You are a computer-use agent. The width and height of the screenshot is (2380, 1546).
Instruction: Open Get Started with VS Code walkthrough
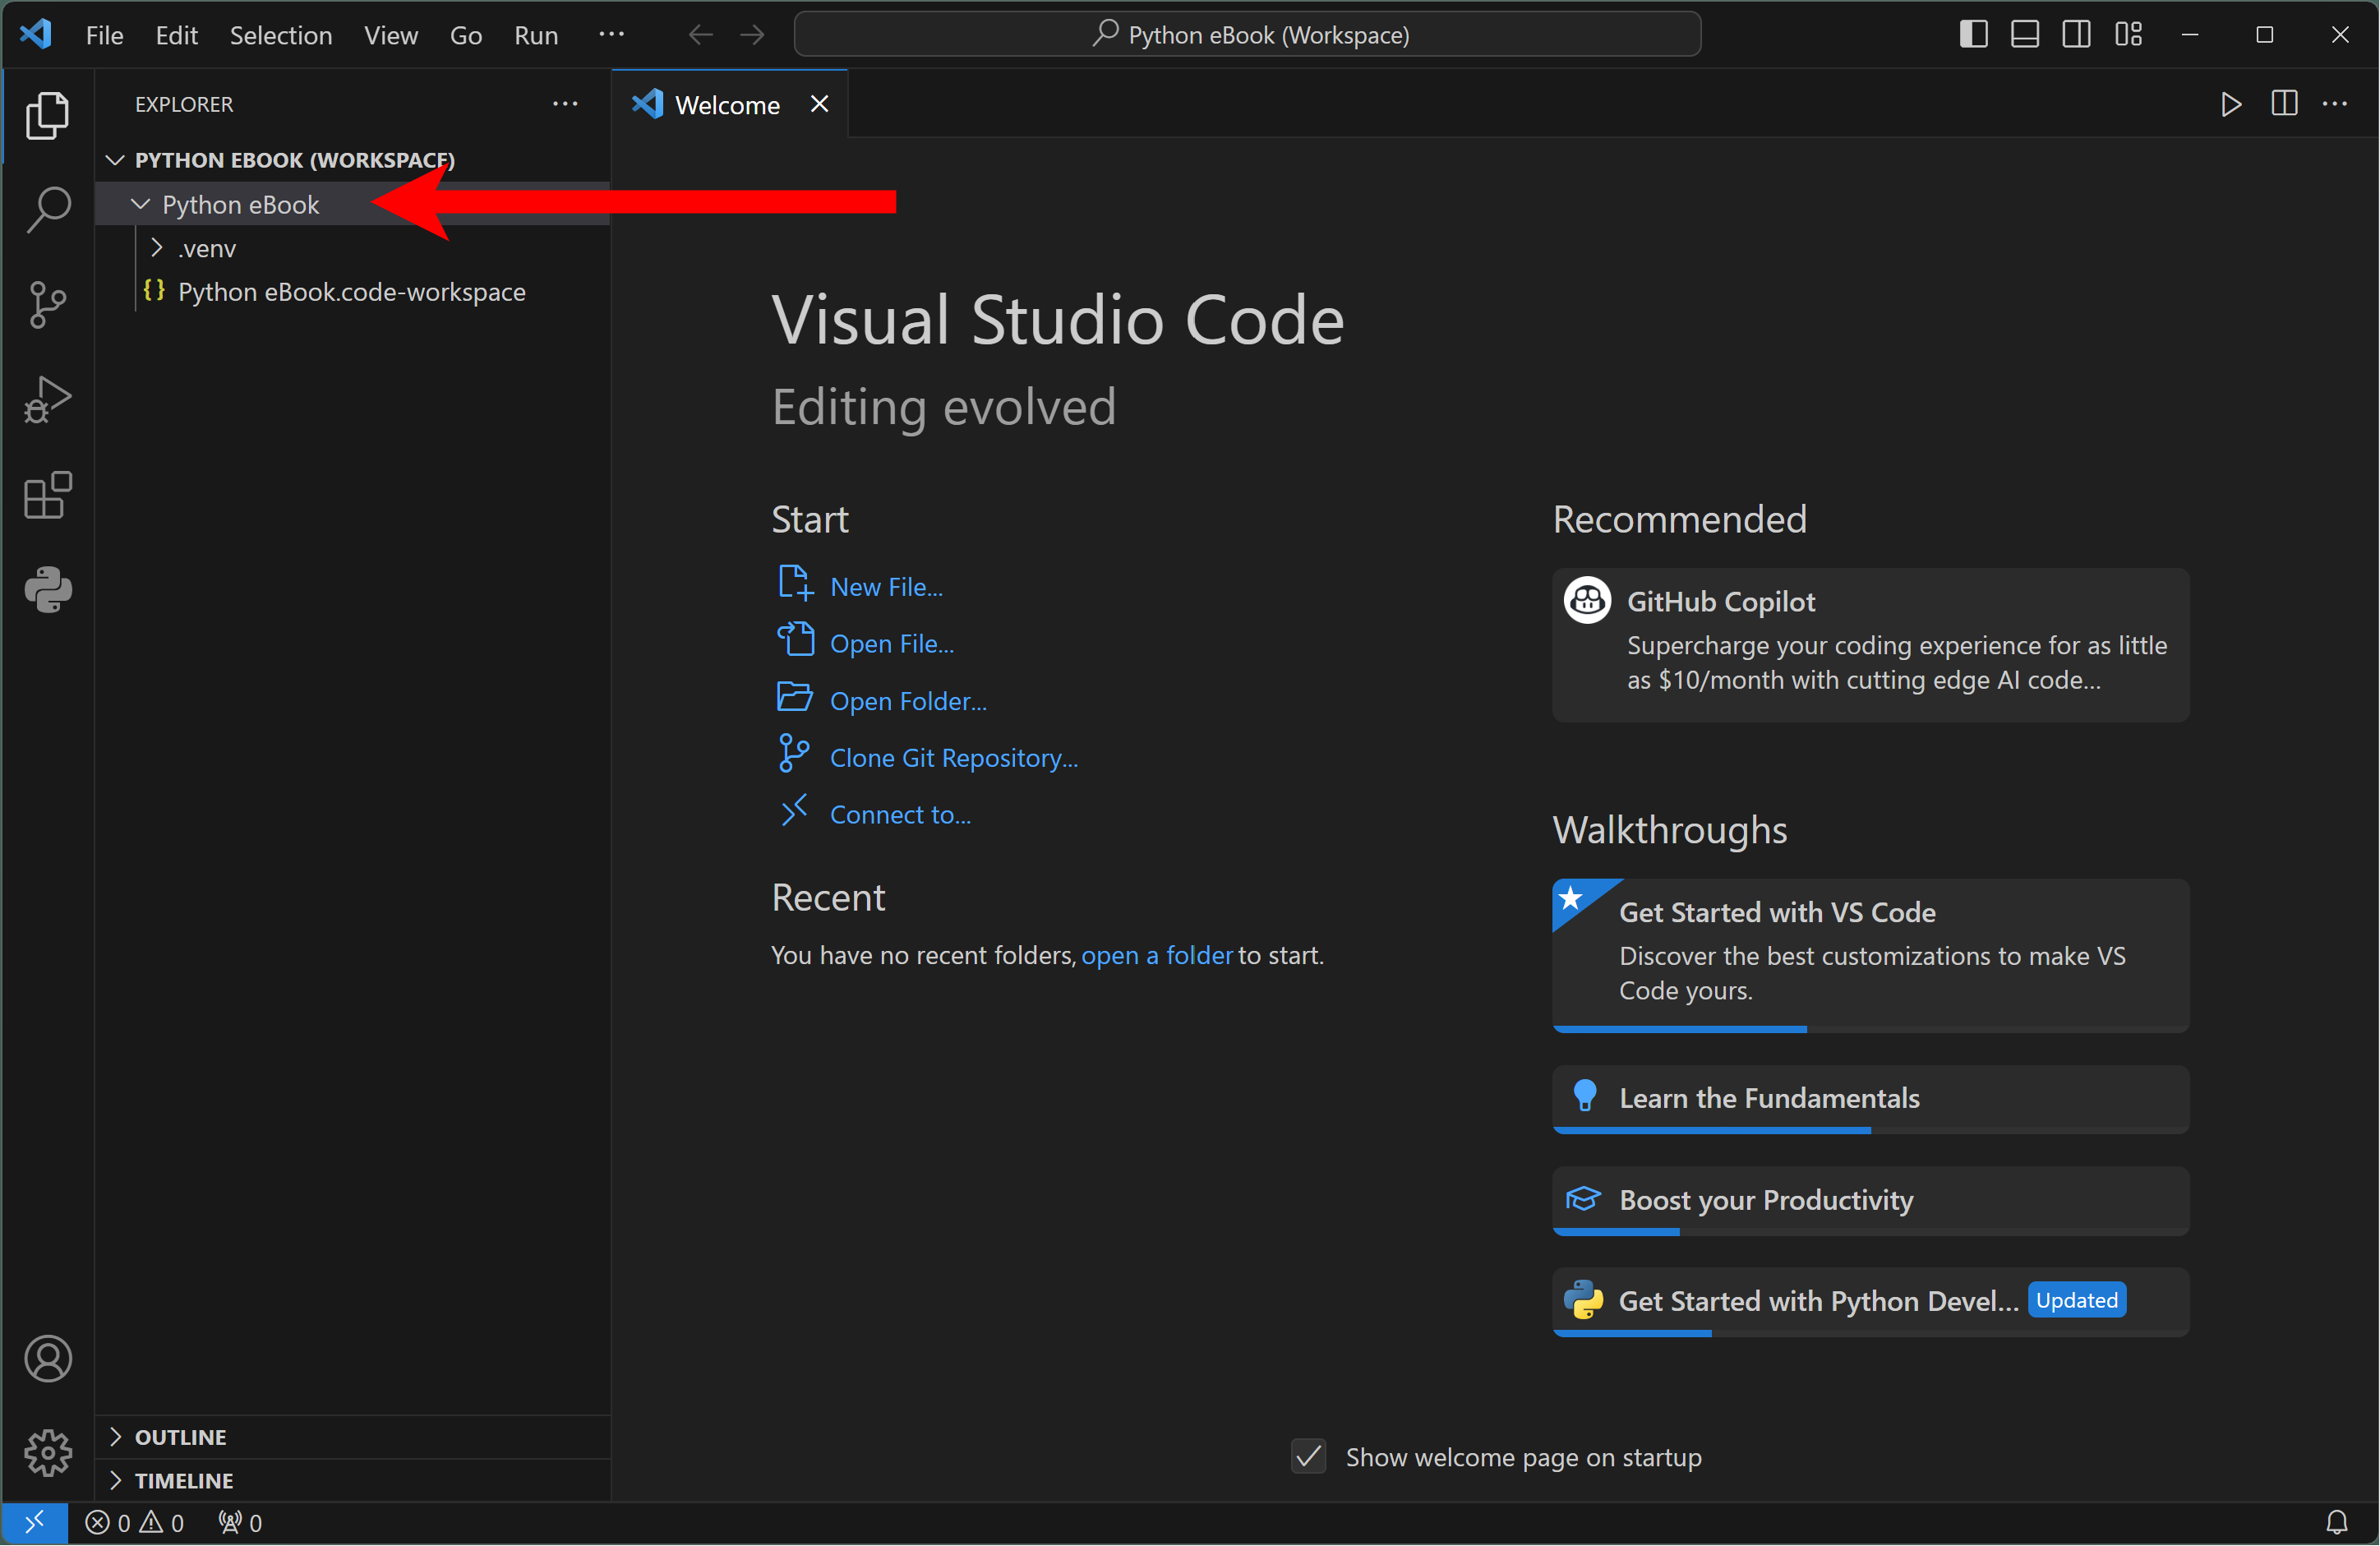coord(1871,956)
